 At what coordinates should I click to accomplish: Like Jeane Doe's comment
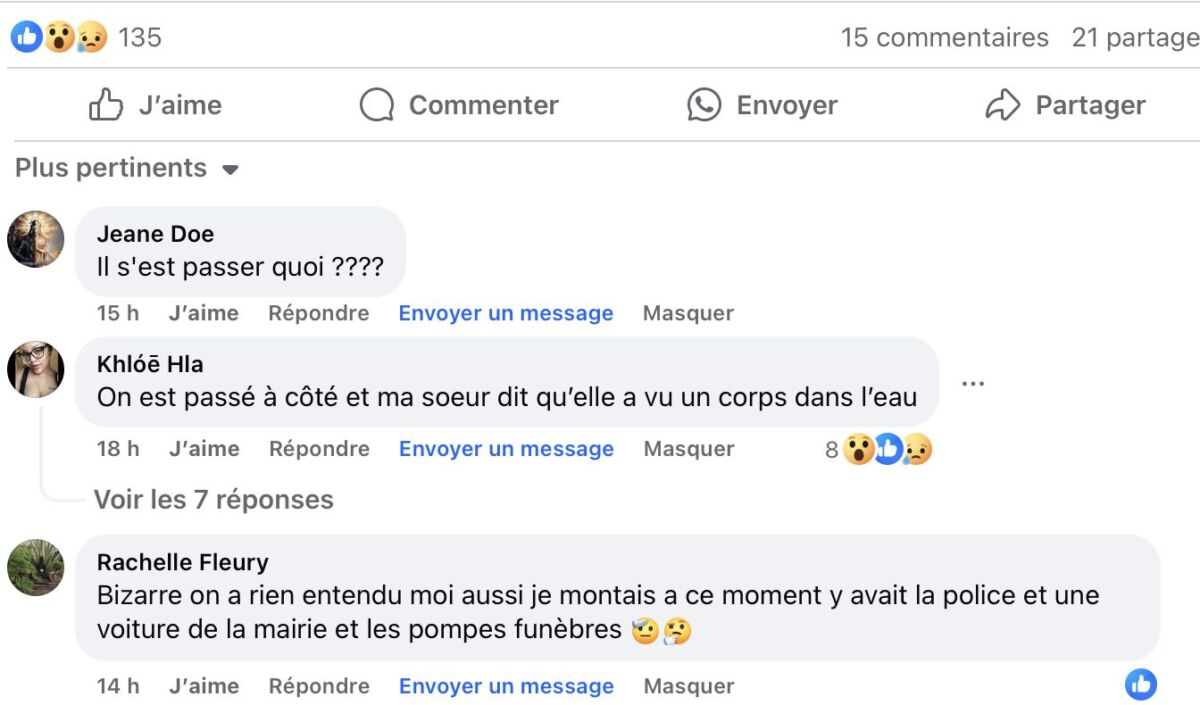click(204, 313)
